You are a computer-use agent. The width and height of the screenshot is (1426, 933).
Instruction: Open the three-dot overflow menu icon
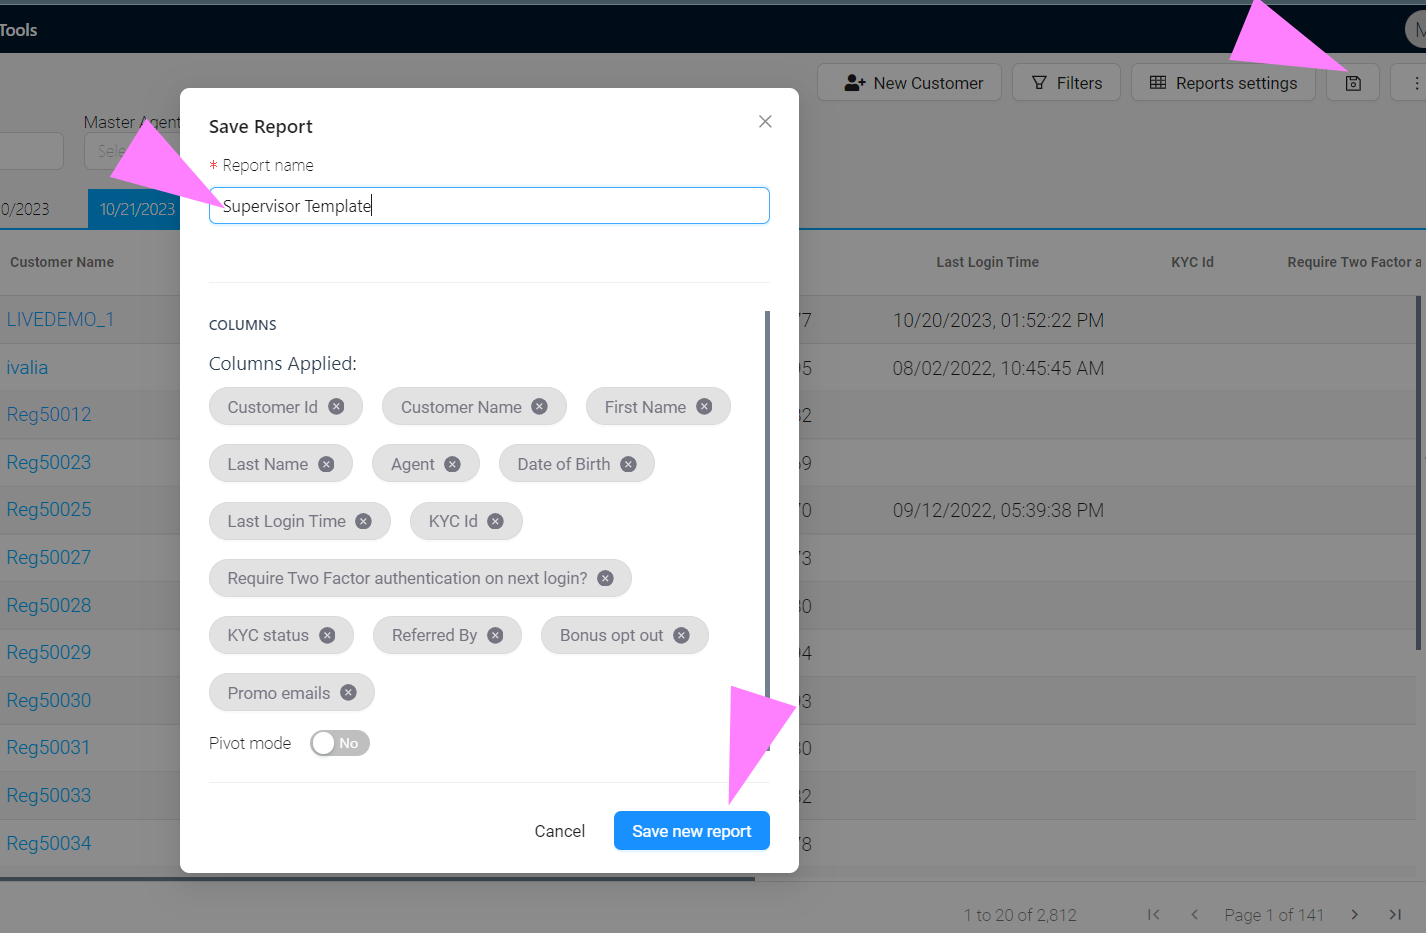1420,83
